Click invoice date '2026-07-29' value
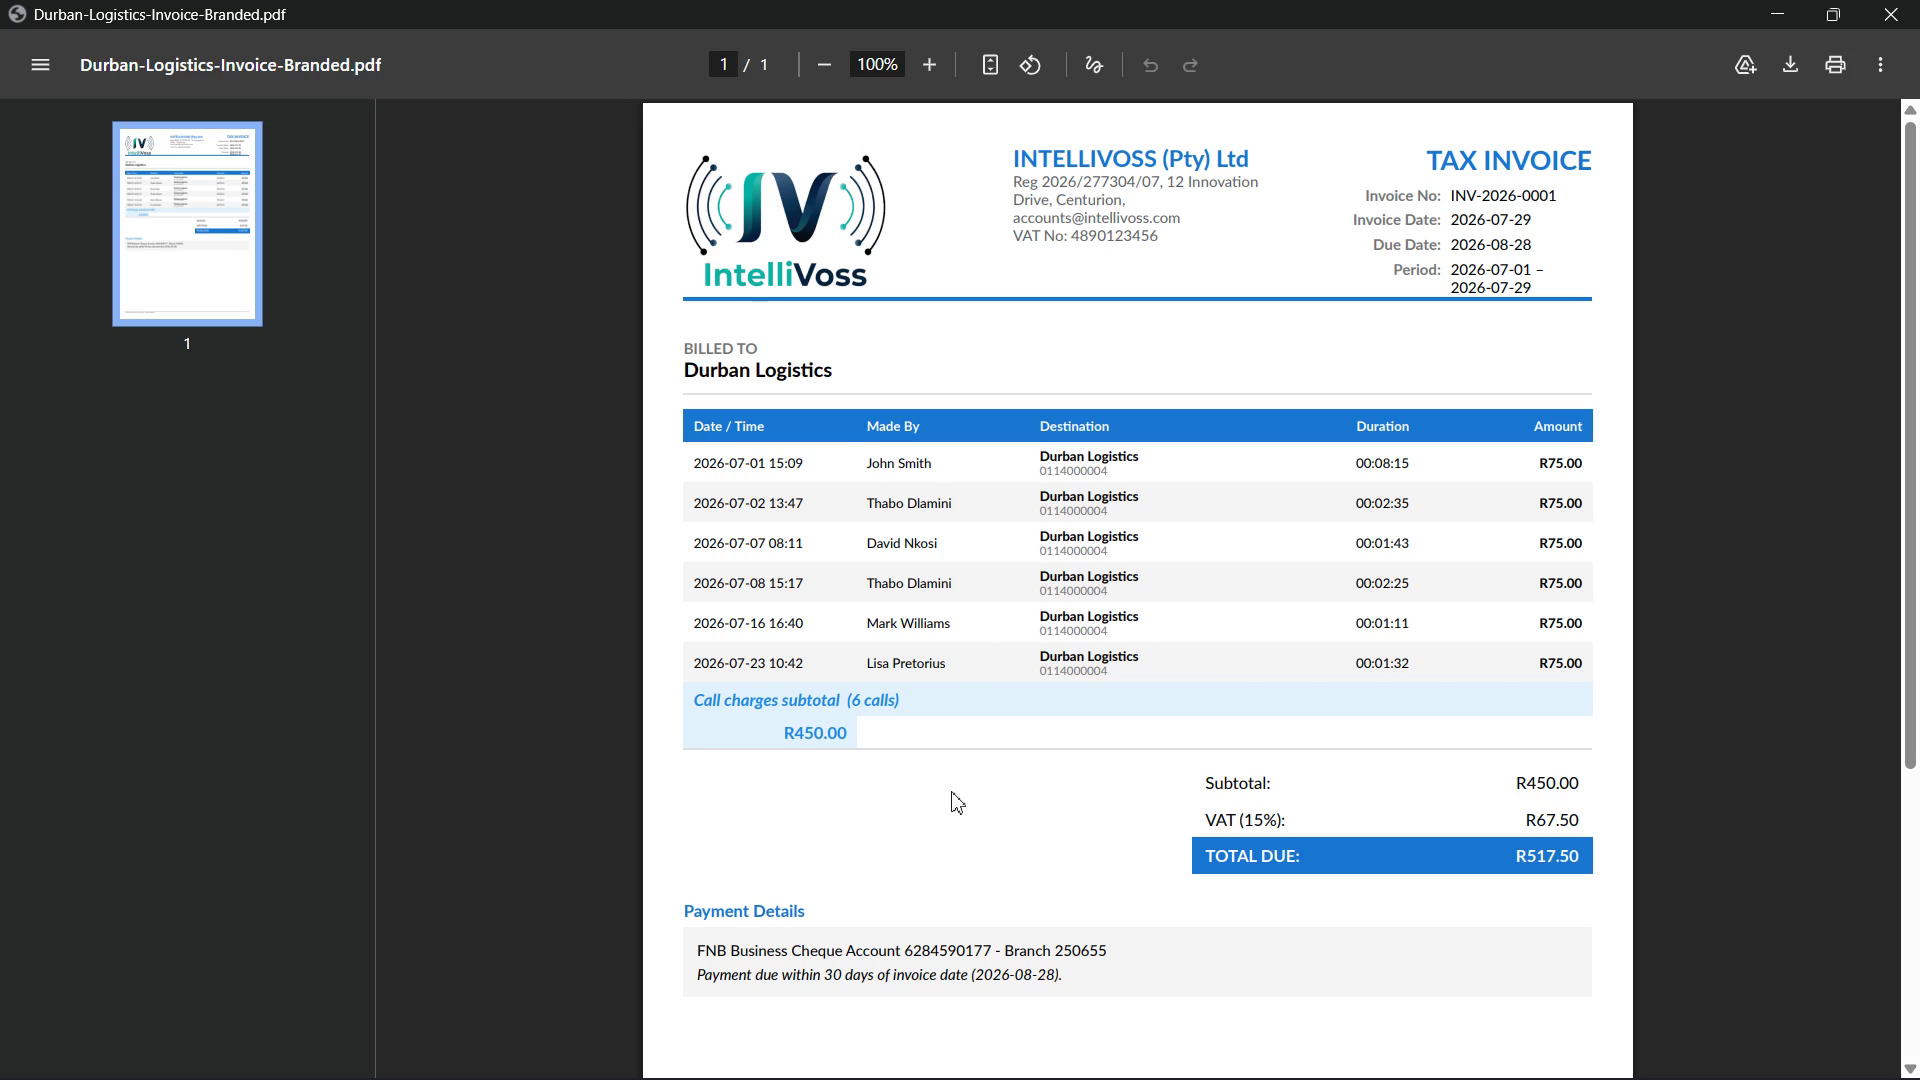The image size is (1920, 1080). 1490,220
